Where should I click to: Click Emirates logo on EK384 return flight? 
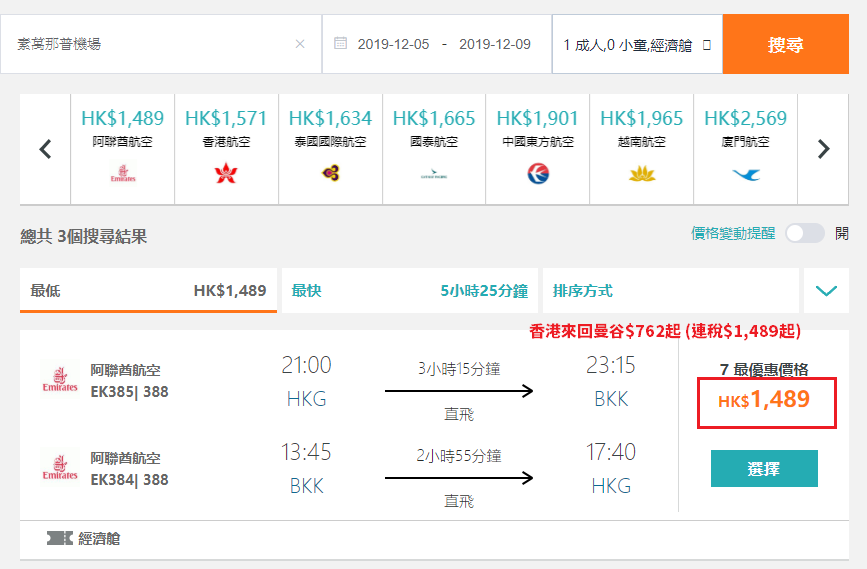(60, 467)
